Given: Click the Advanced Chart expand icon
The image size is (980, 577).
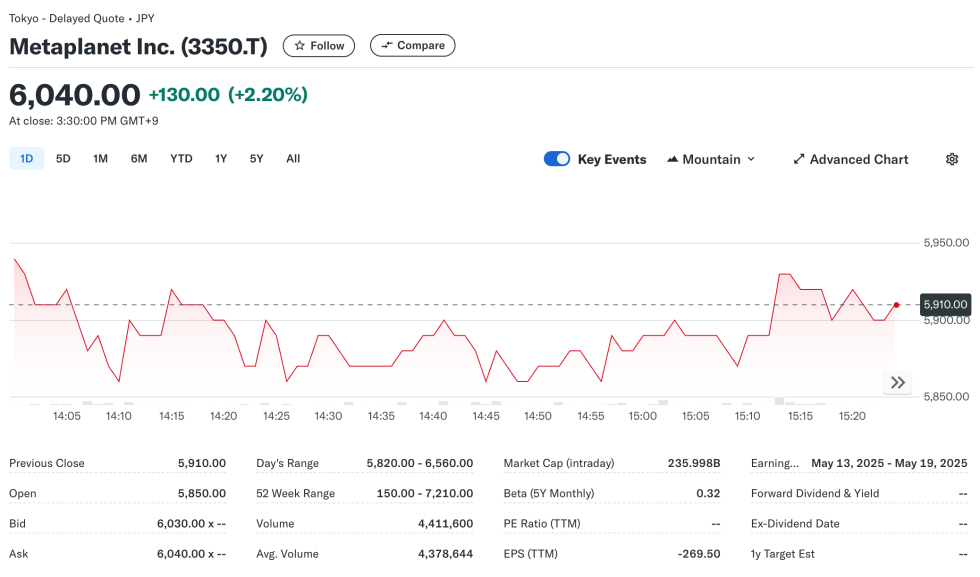Looking at the screenshot, I should (799, 159).
